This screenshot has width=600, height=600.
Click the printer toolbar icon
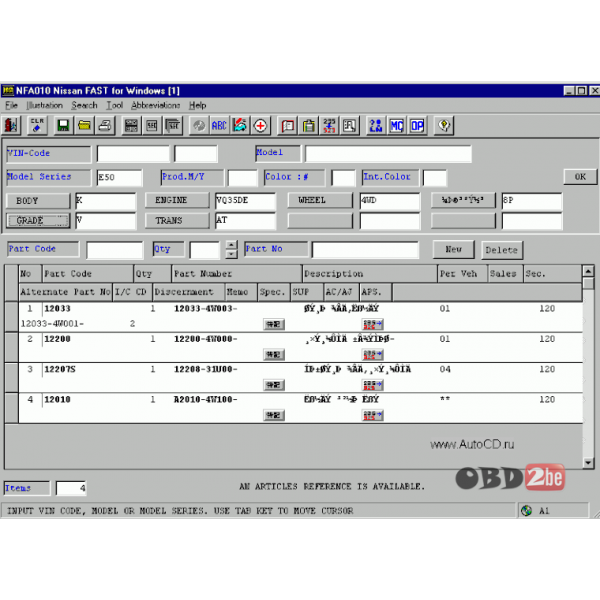tap(105, 125)
